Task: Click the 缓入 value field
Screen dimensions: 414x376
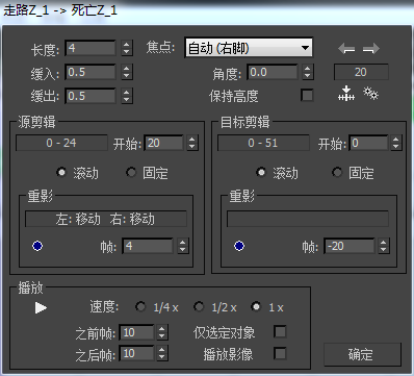Action: coord(90,72)
